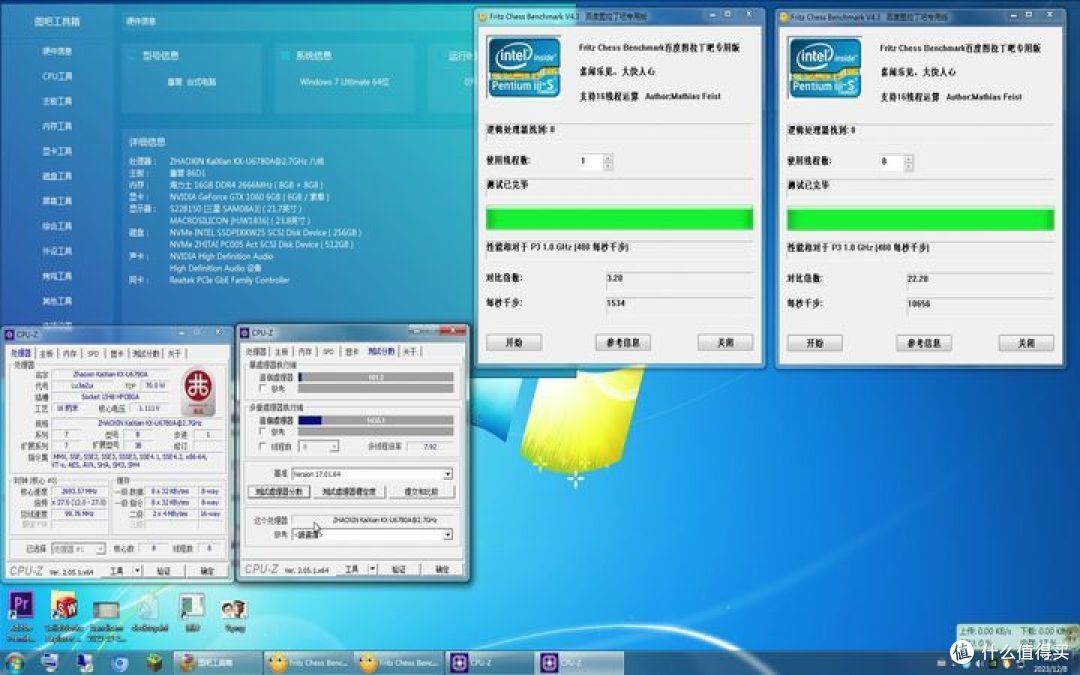Open the SolidWorks desktop shortcut
The width and height of the screenshot is (1080, 675).
point(64,608)
